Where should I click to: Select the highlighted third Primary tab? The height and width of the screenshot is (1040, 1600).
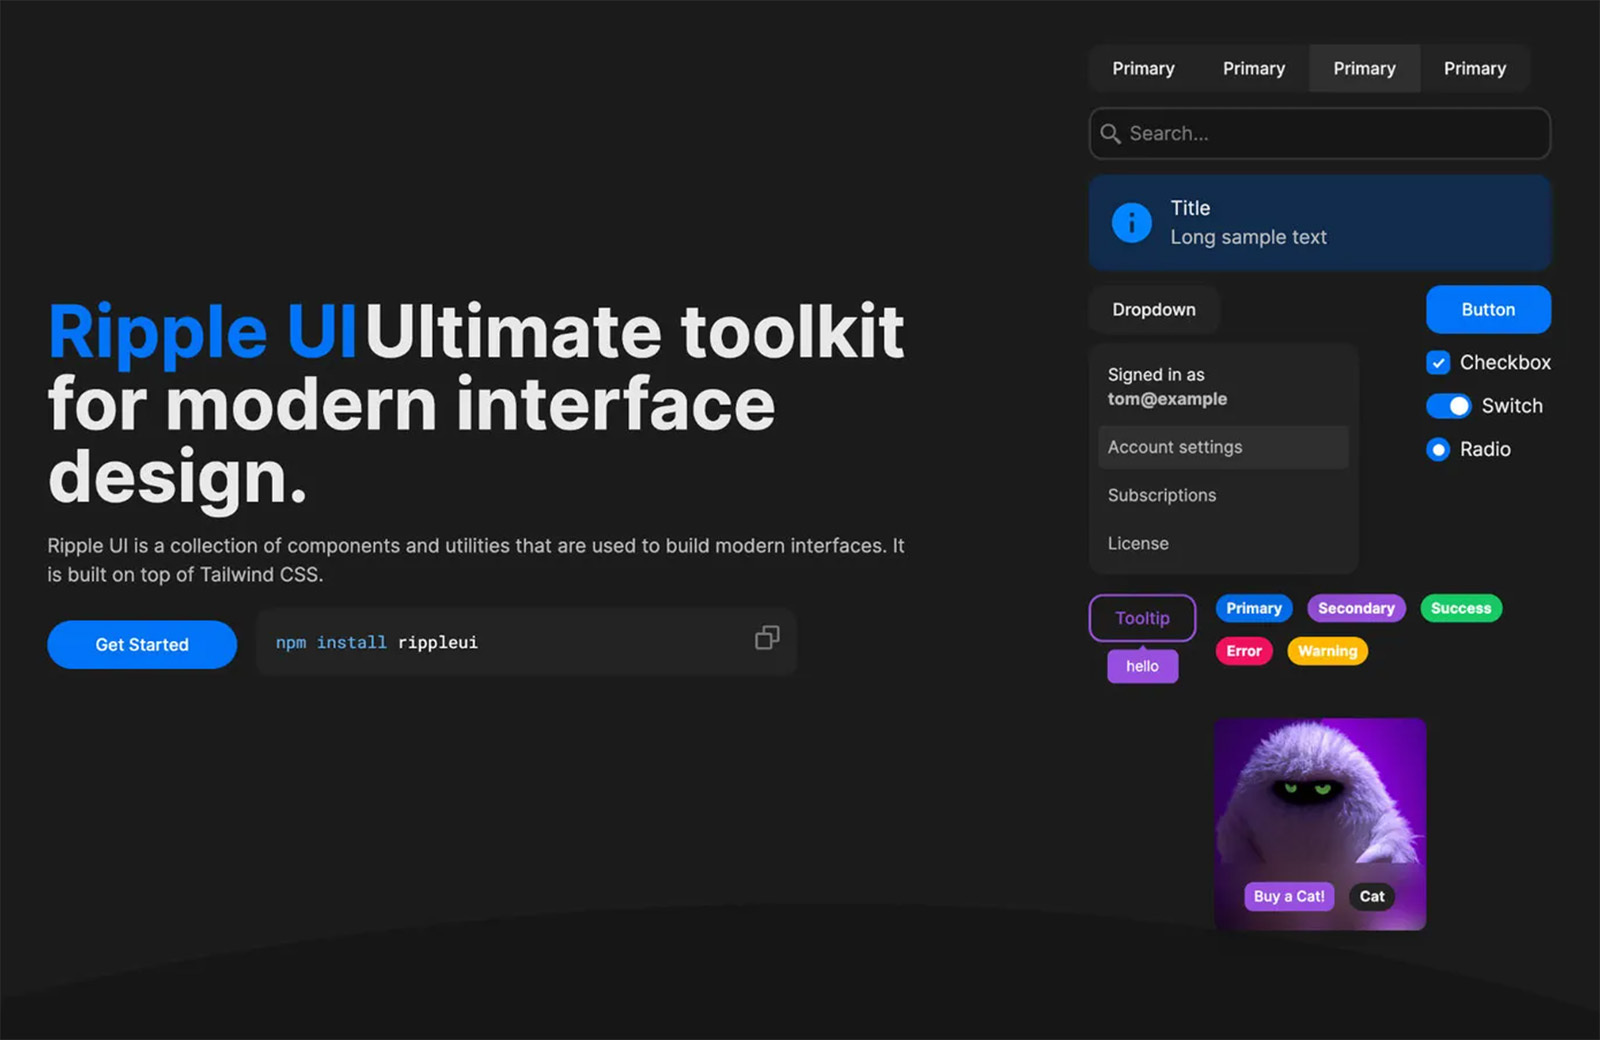[1364, 69]
